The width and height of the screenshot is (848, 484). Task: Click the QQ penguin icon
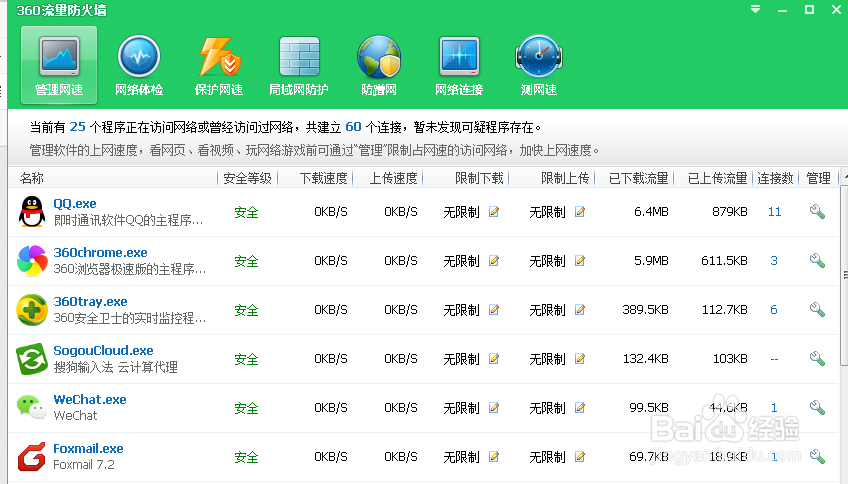[32, 212]
